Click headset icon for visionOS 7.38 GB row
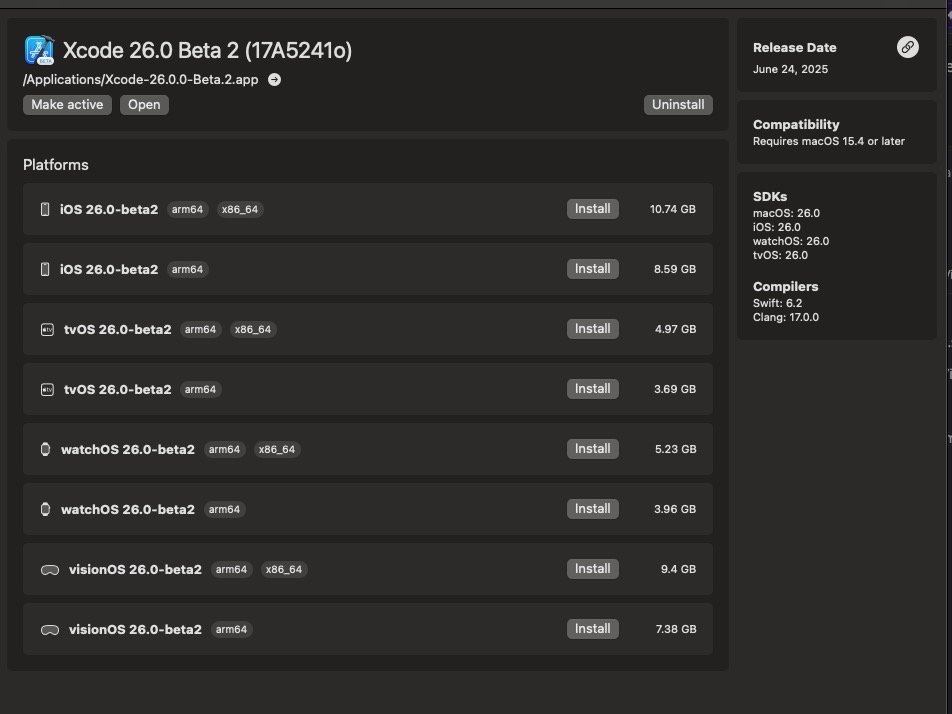 [x=50, y=630]
